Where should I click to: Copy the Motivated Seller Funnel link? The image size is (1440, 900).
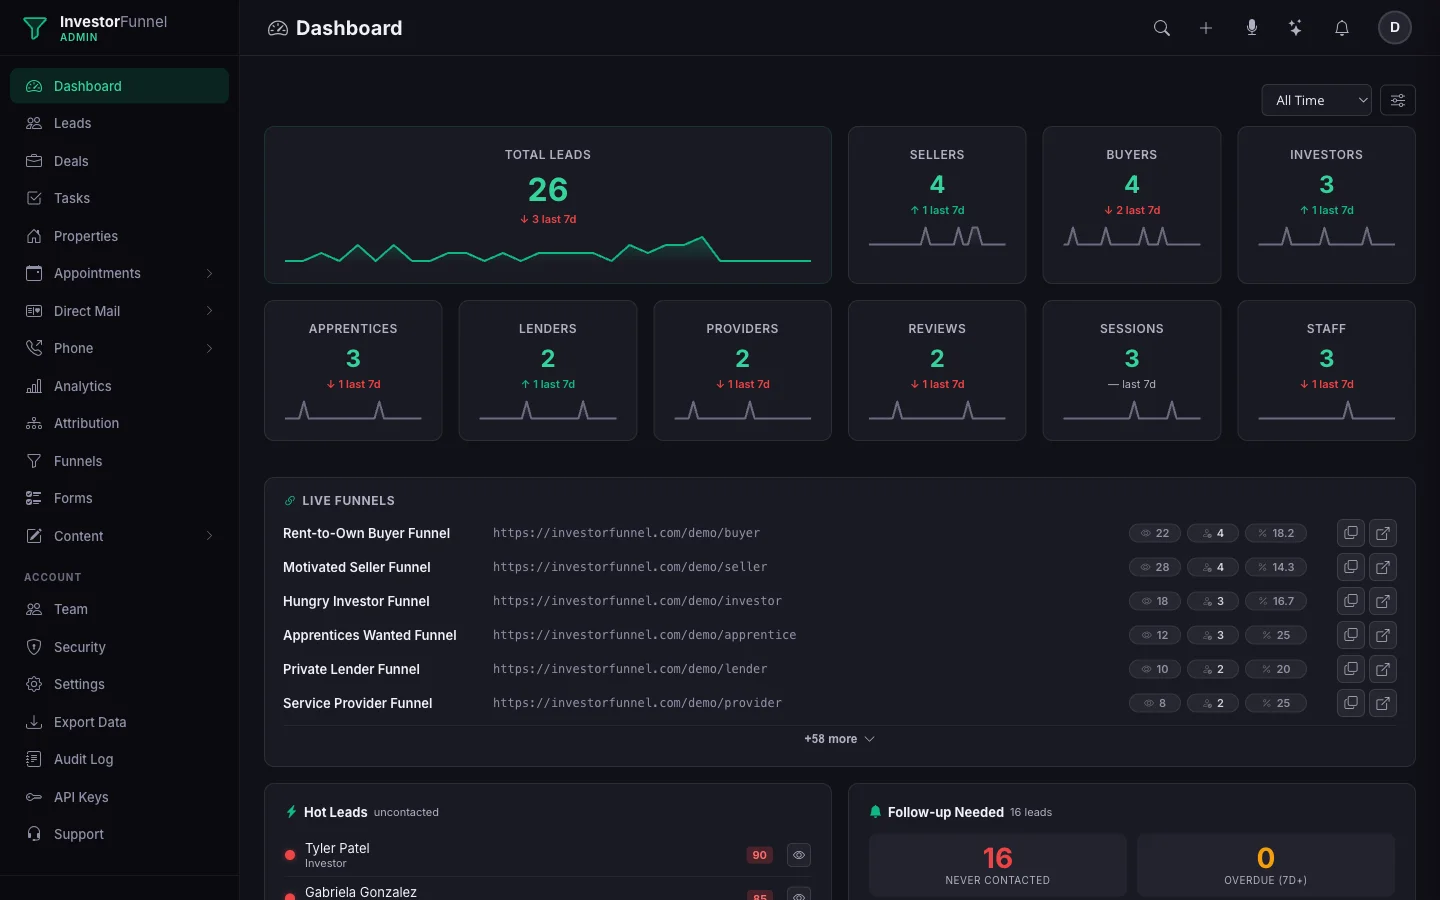point(1351,567)
